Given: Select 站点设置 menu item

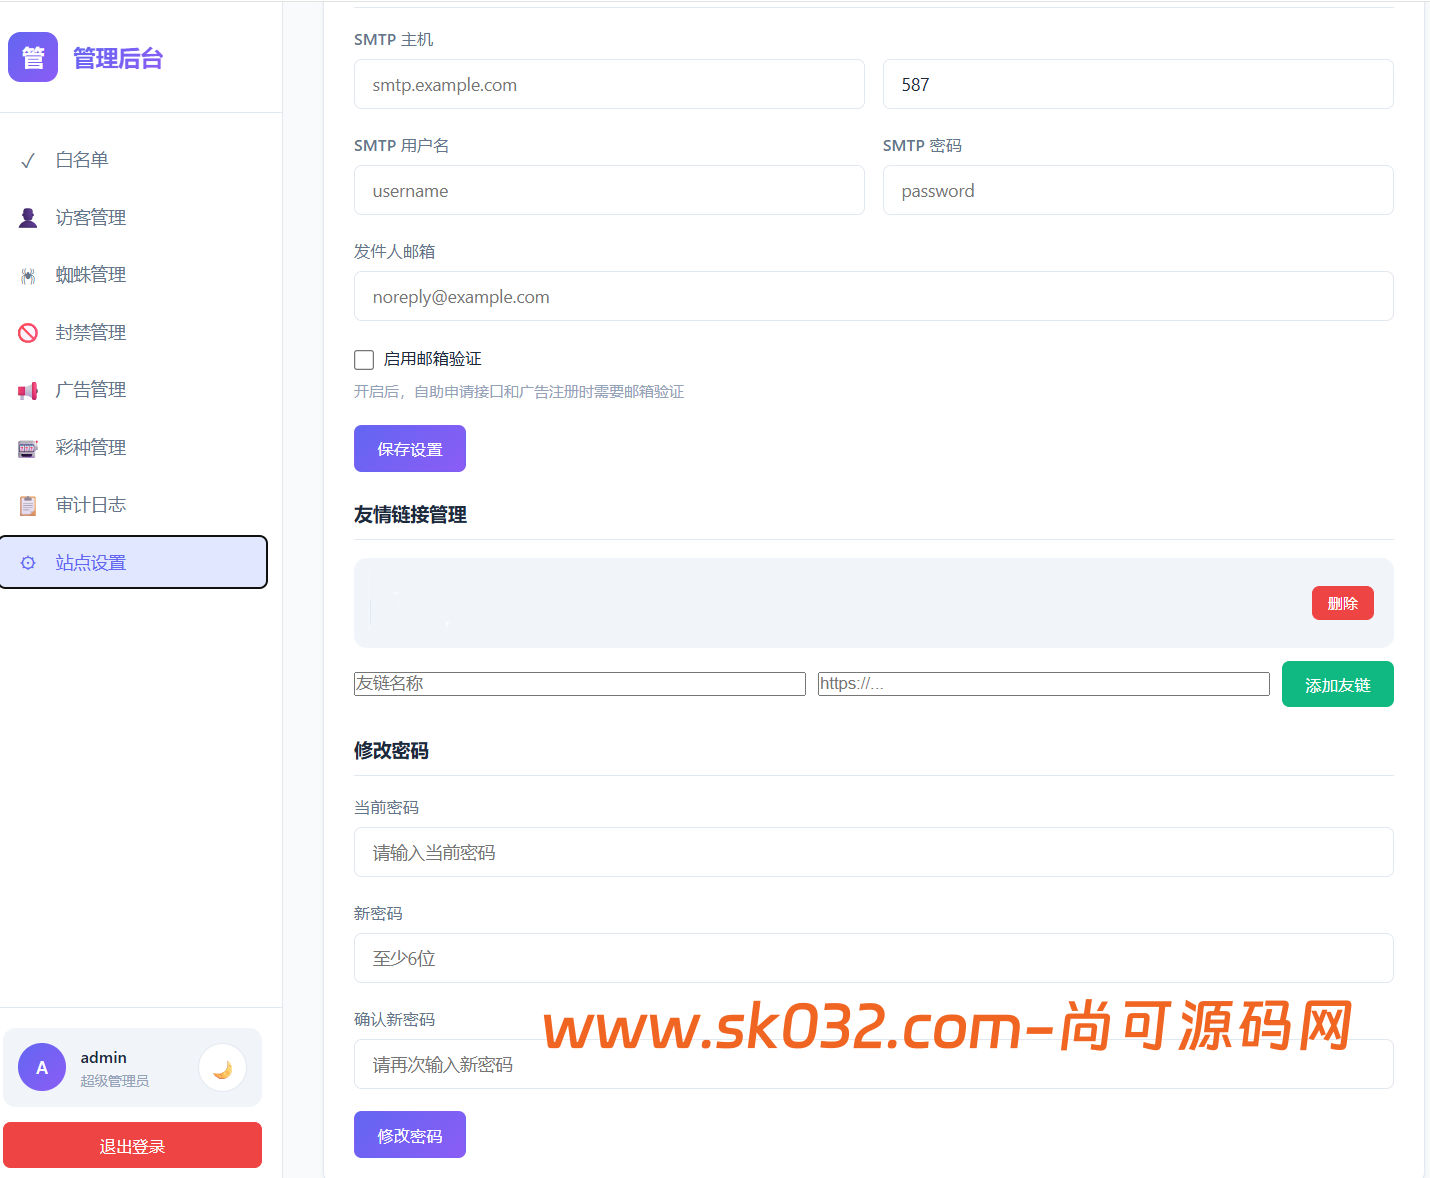Looking at the screenshot, I should point(134,562).
